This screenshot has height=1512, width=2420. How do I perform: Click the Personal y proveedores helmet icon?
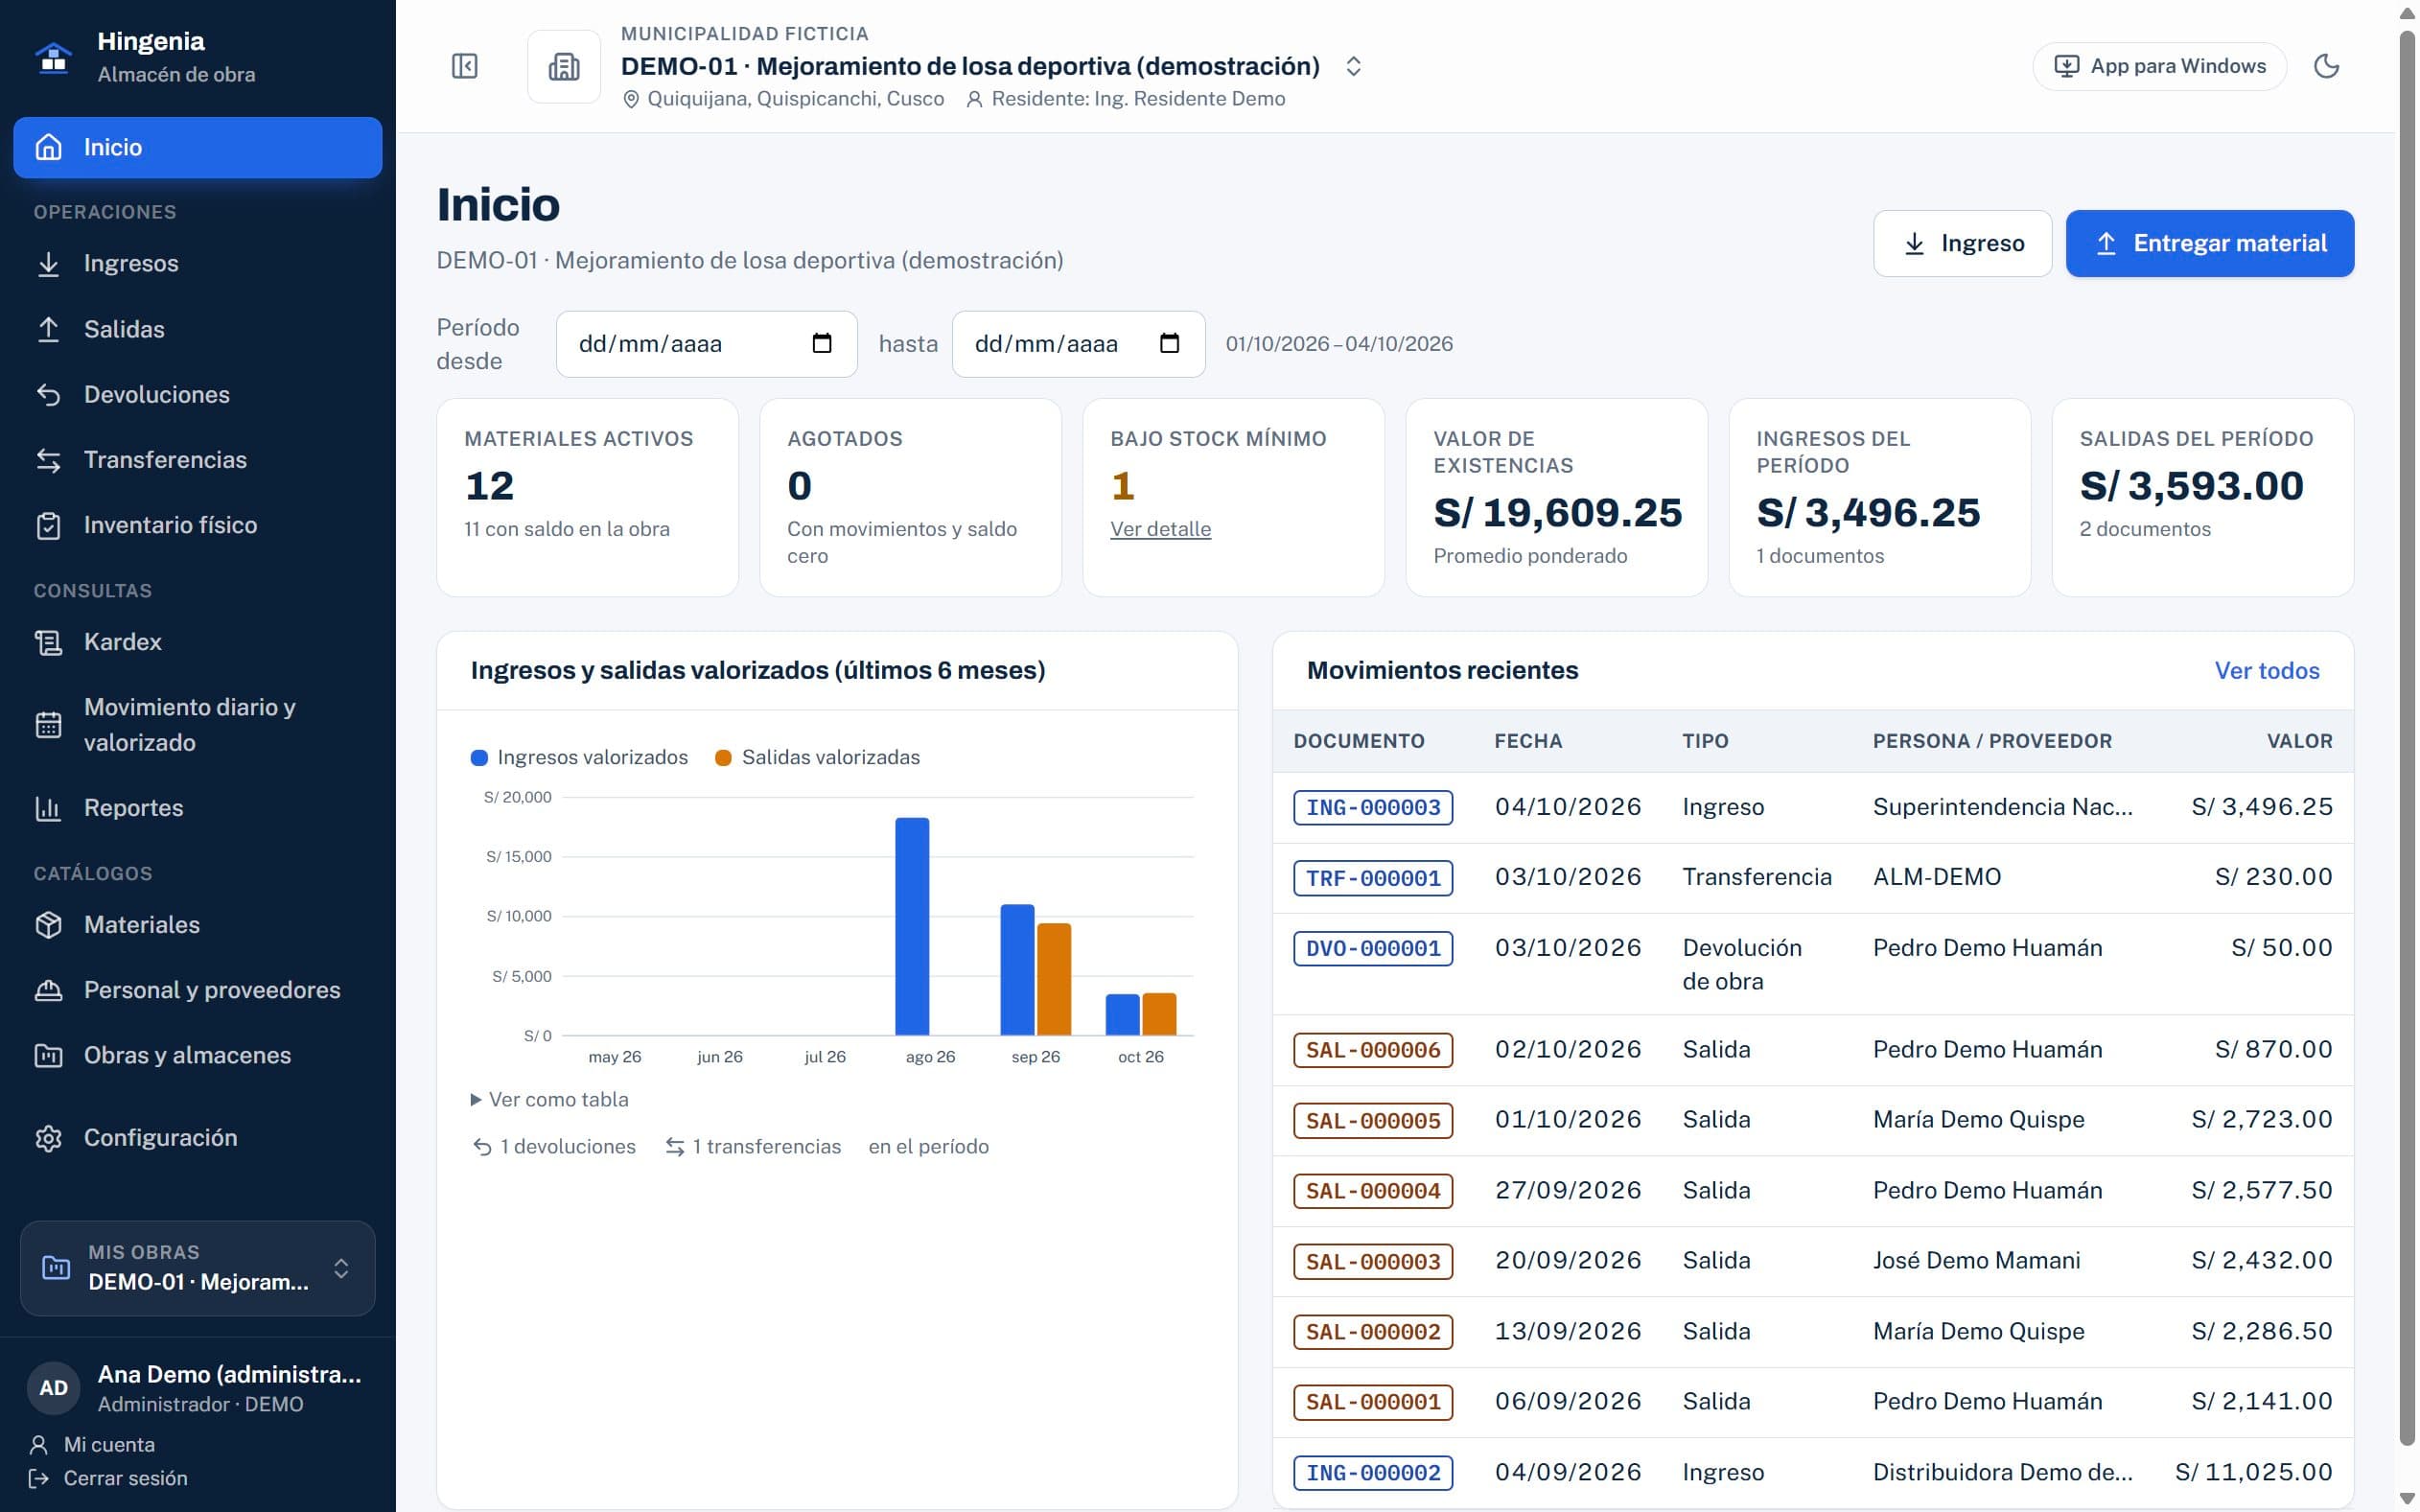(x=48, y=990)
